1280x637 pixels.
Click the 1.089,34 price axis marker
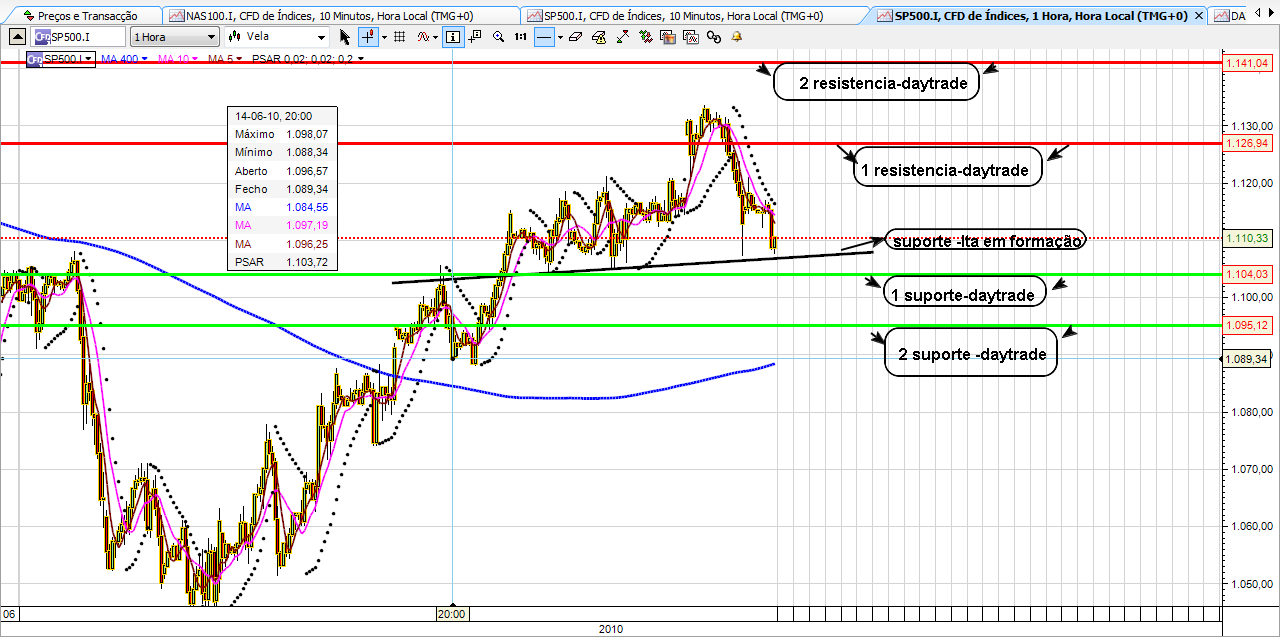[x=1248, y=358]
